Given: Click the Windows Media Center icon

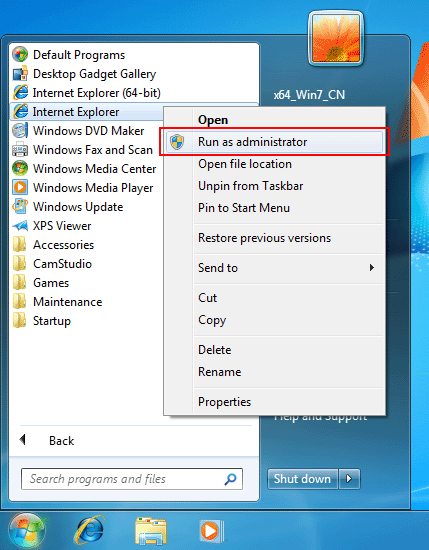Looking at the screenshot, I should point(20,169).
